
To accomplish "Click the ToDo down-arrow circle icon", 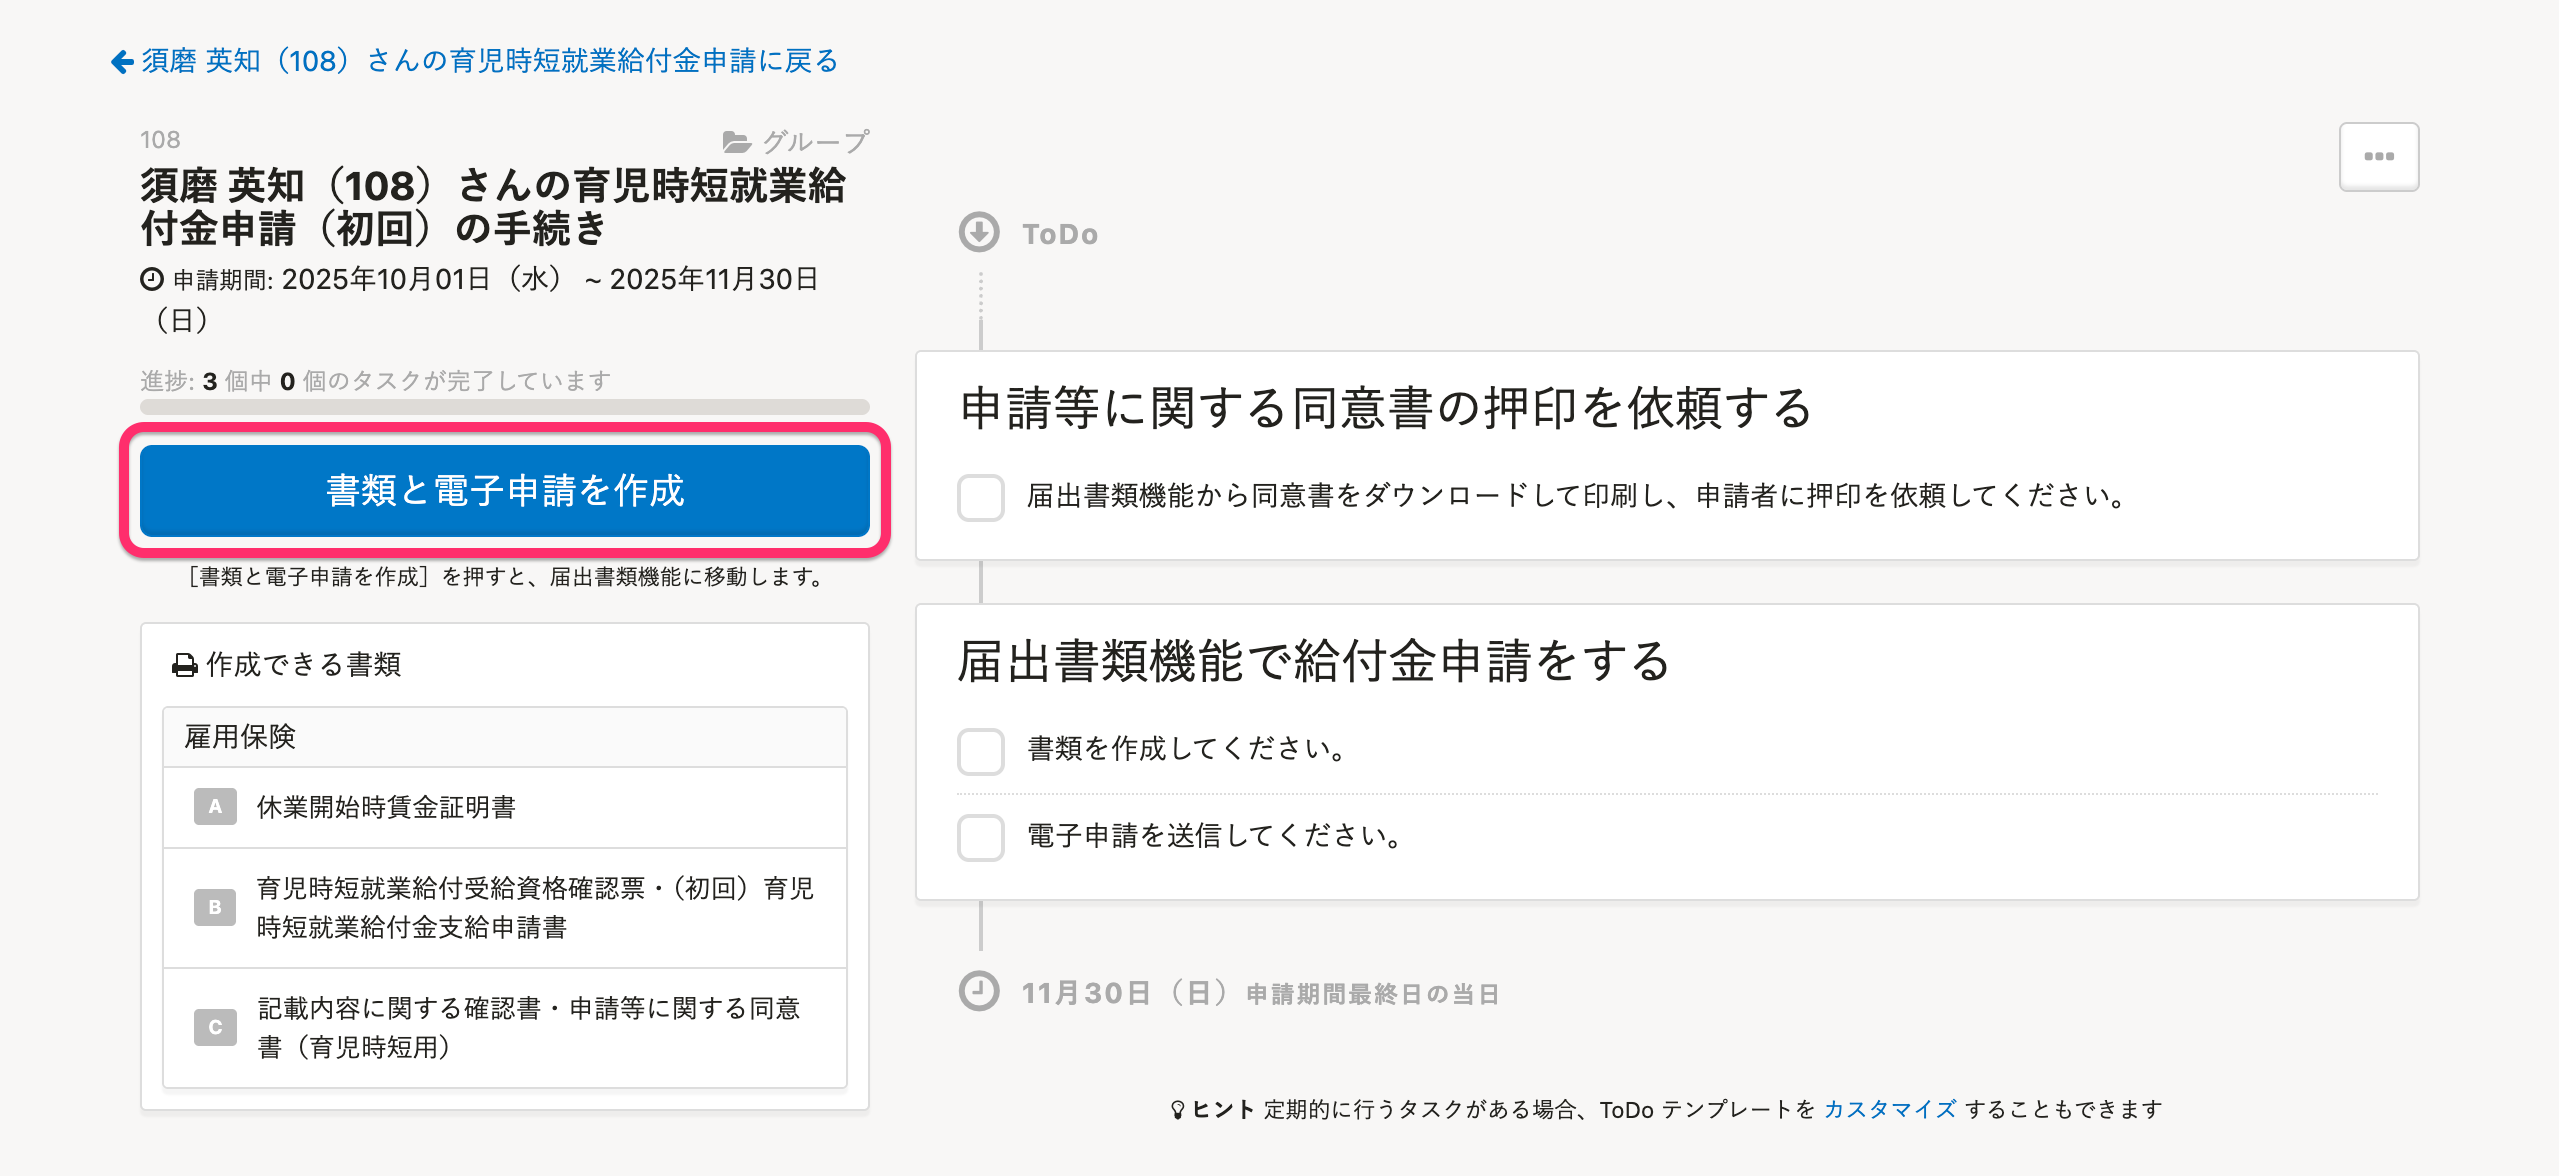I will pos(979,233).
